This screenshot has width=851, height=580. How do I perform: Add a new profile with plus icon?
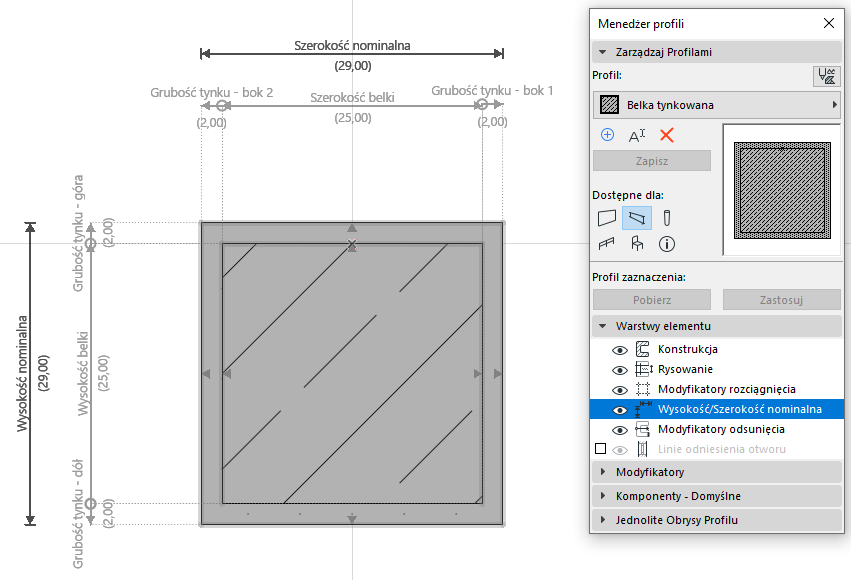pos(607,135)
